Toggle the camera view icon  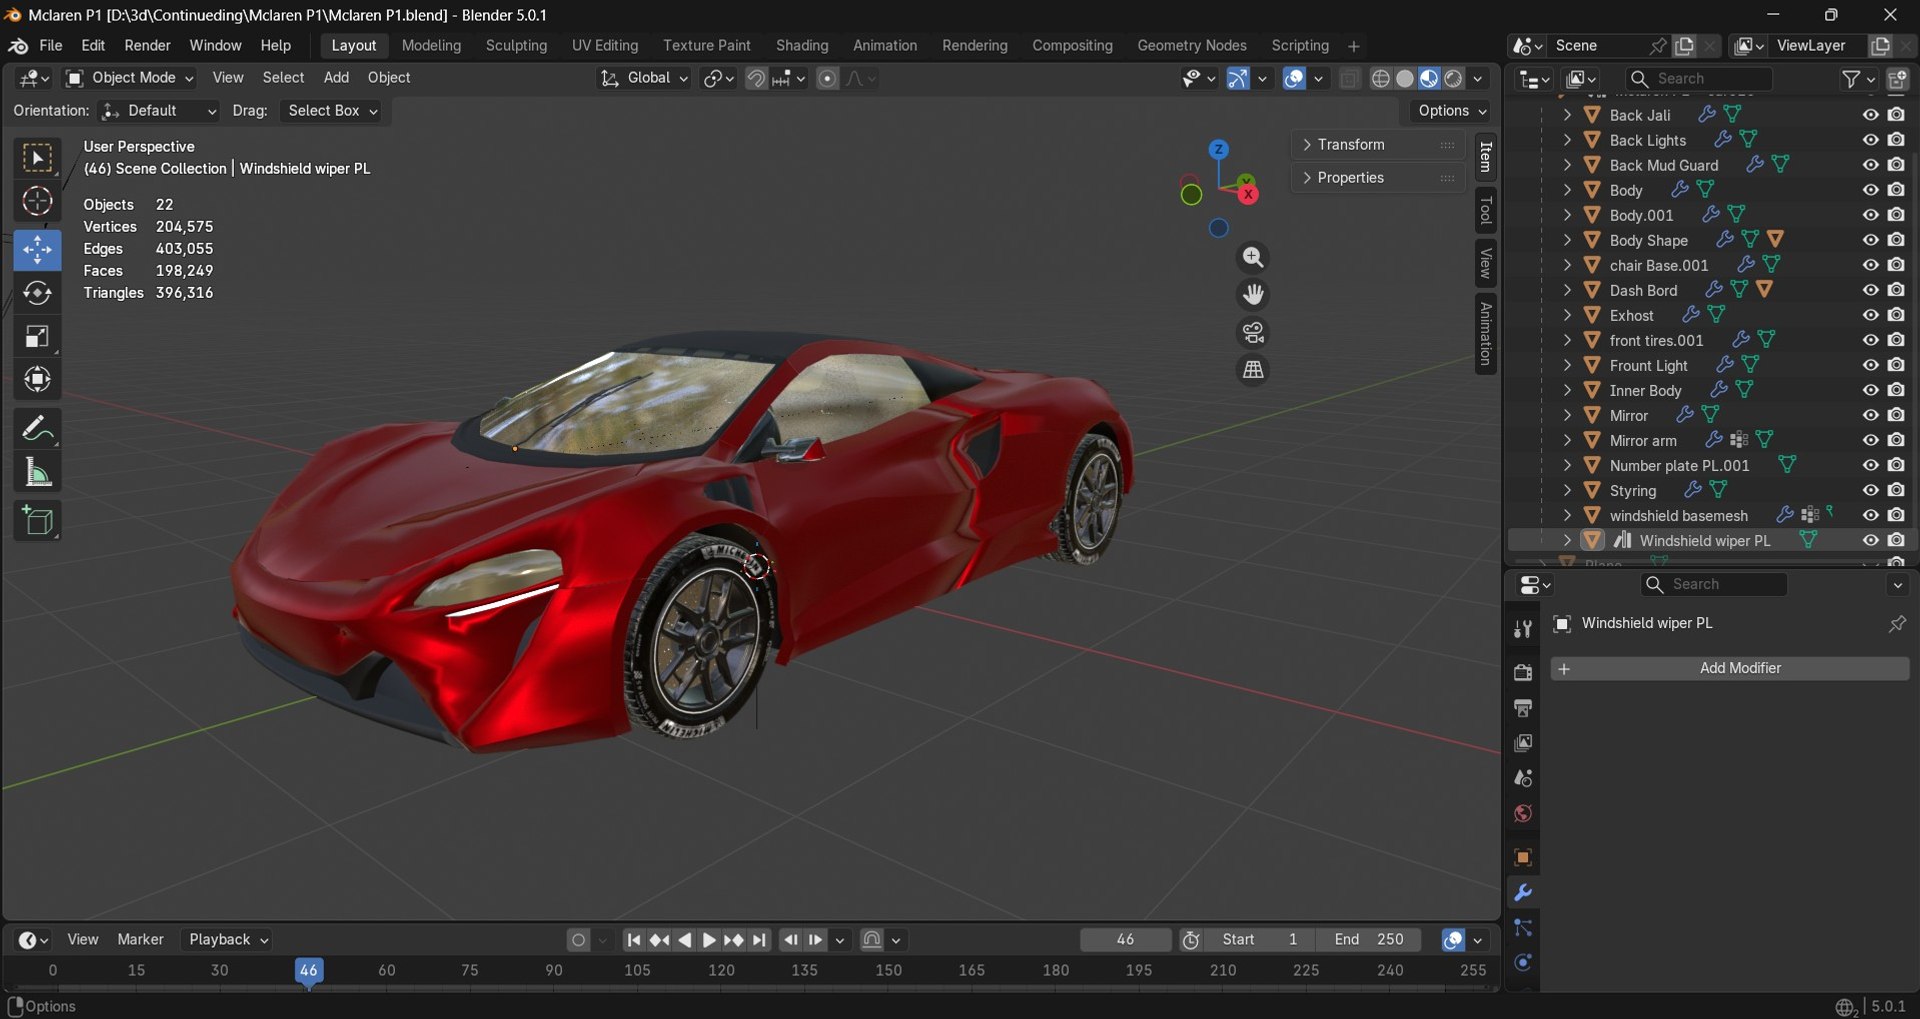[x=1253, y=332]
